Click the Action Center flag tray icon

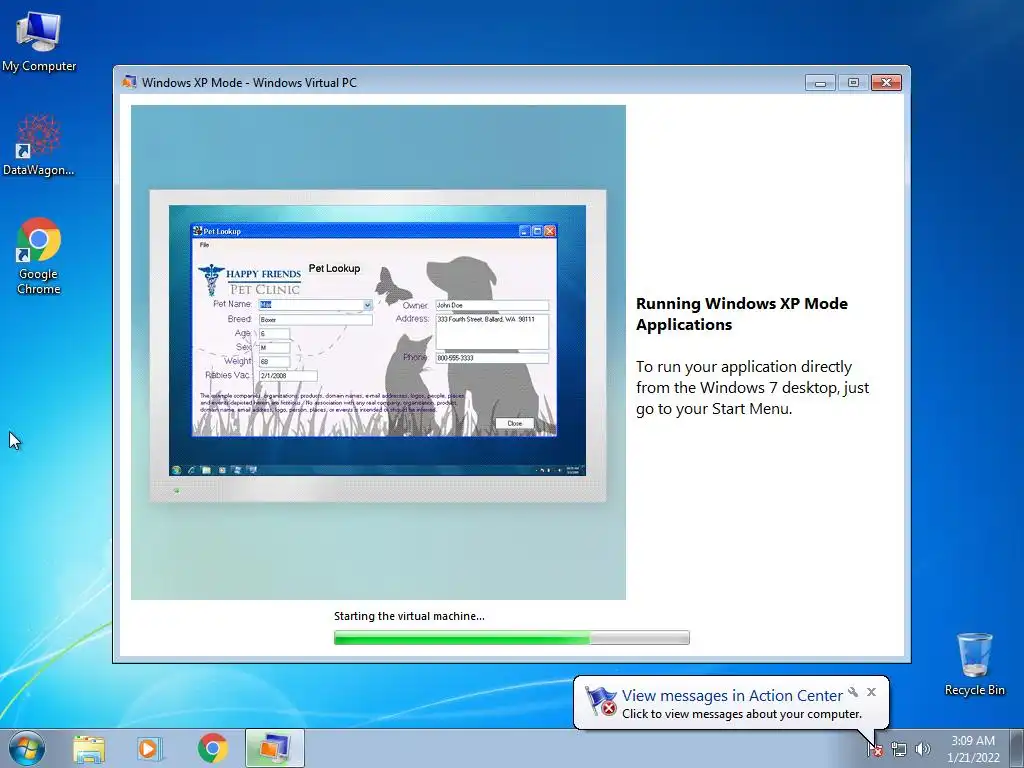(875, 750)
